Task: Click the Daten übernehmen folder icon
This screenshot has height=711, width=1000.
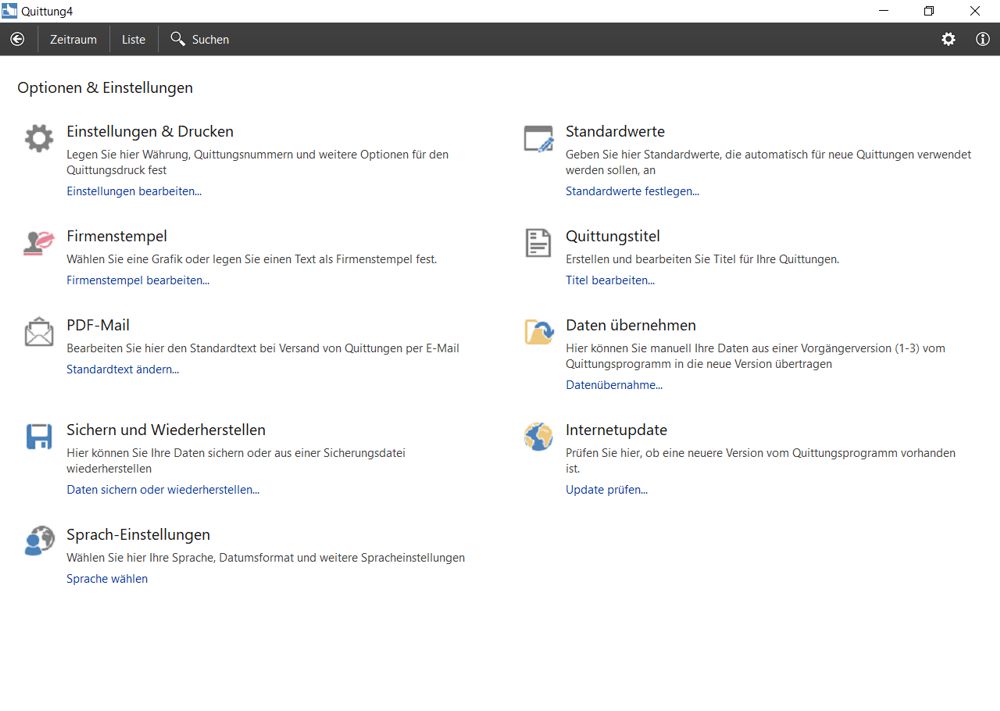Action: [x=538, y=332]
